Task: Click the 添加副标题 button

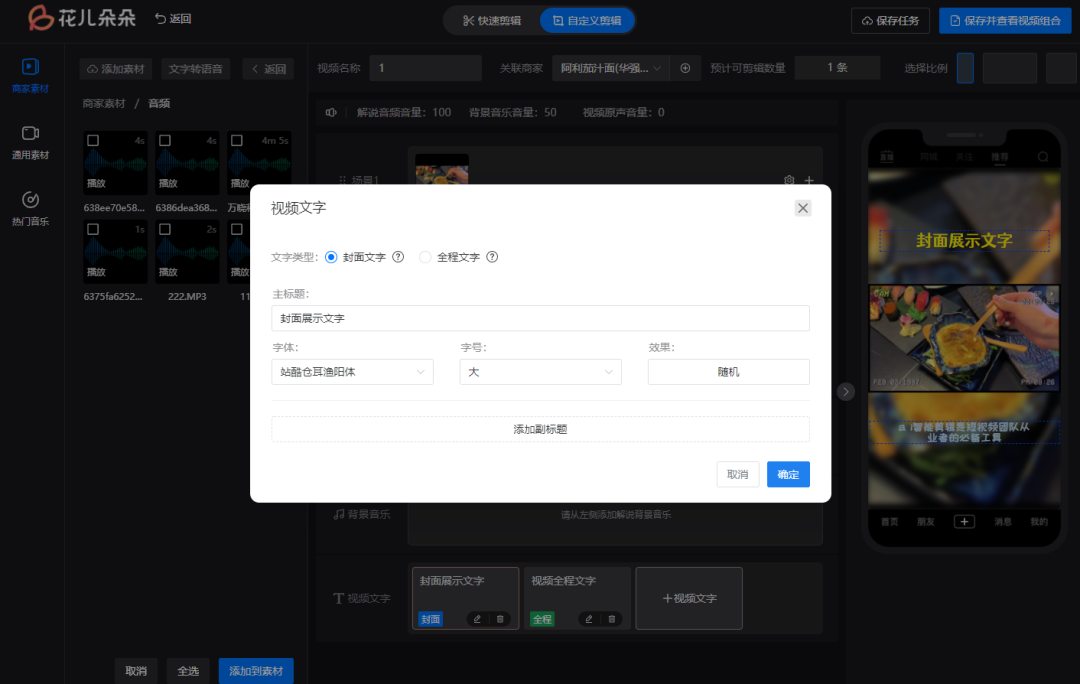Action: (x=540, y=429)
